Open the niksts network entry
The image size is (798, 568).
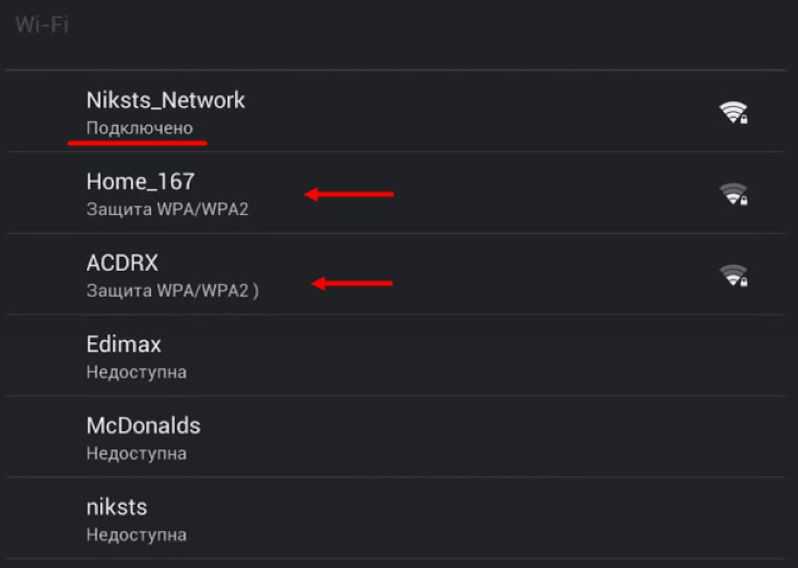(395, 519)
